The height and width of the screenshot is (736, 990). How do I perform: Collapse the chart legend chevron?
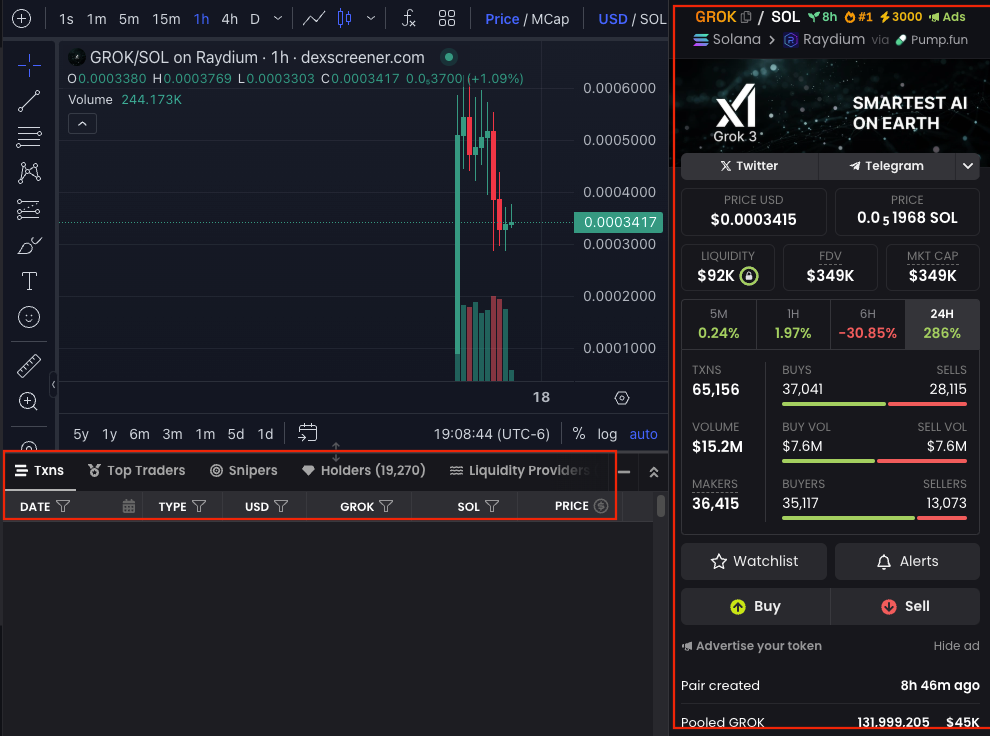(83, 124)
